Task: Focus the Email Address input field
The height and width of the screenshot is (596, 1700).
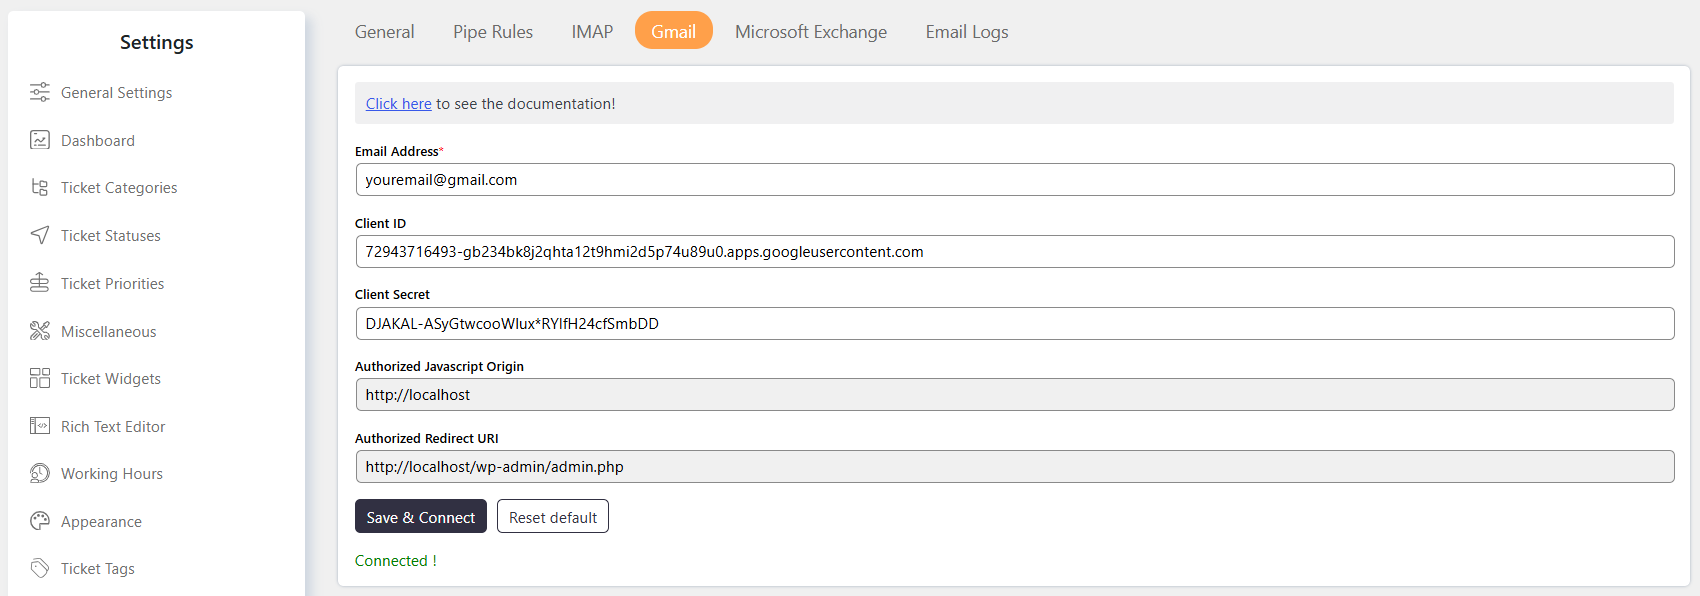Action: click(x=1015, y=180)
